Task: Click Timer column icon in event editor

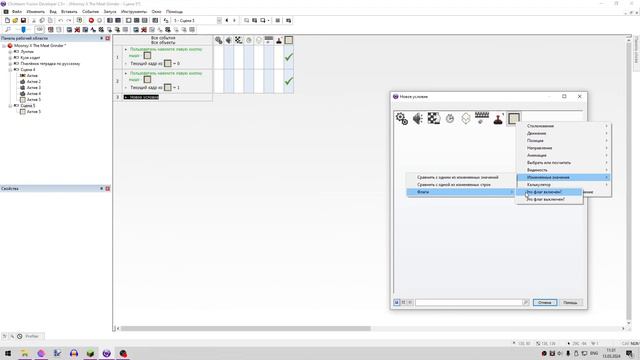Action: click(249, 40)
